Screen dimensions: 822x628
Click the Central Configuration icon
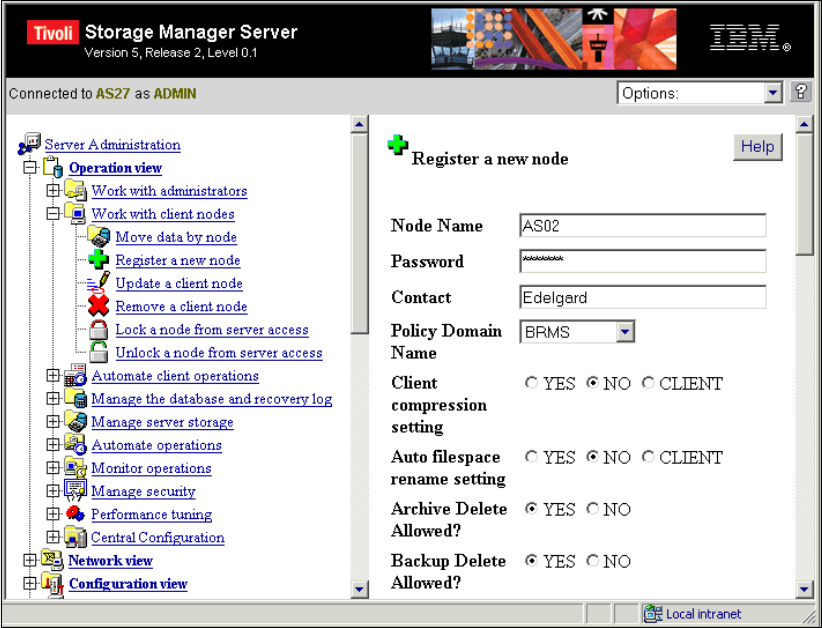(x=75, y=537)
